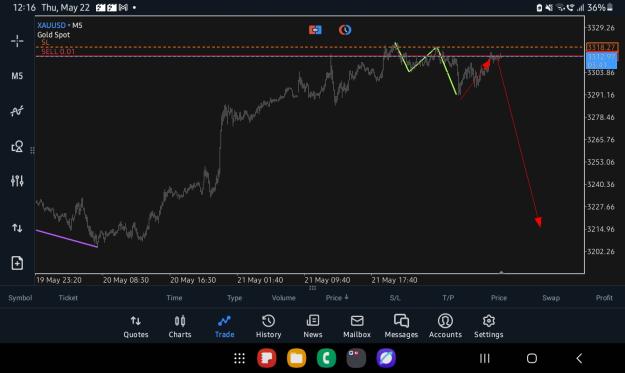Open the drawing objects shapes tool

click(x=17, y=146)
